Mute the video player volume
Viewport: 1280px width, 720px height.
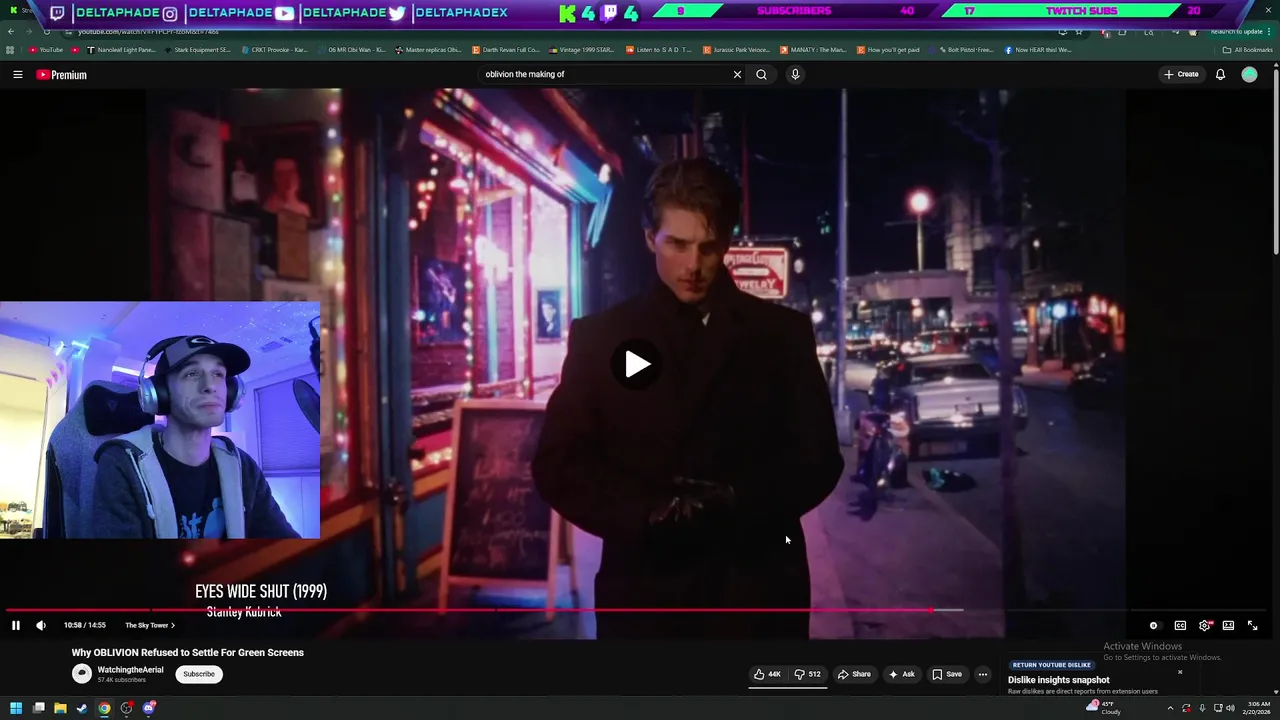click(41, 625)
